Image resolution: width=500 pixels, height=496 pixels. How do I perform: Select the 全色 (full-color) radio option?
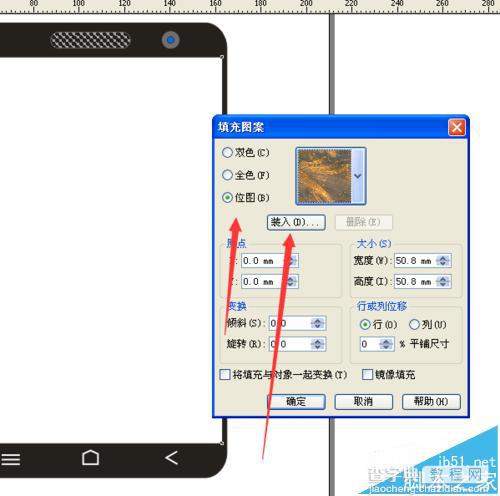point(245,175)
